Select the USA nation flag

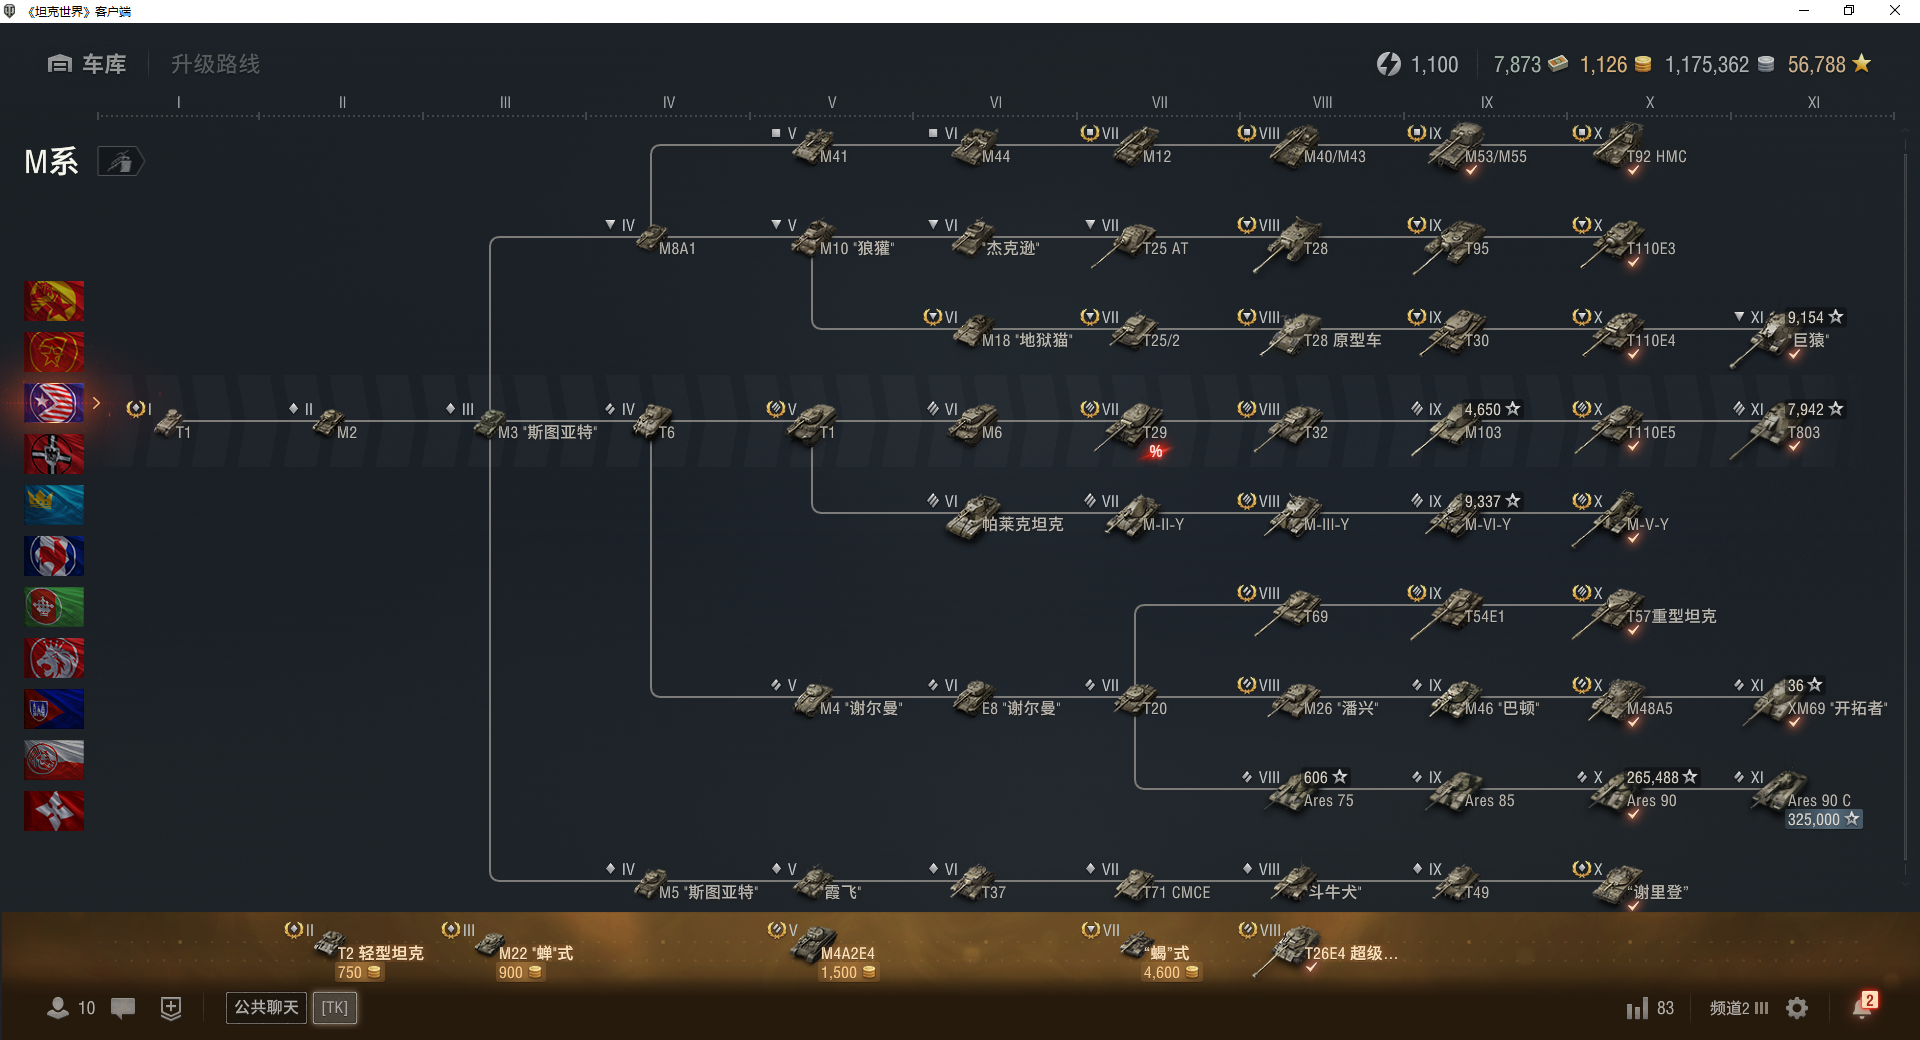(x=54, y=403)
